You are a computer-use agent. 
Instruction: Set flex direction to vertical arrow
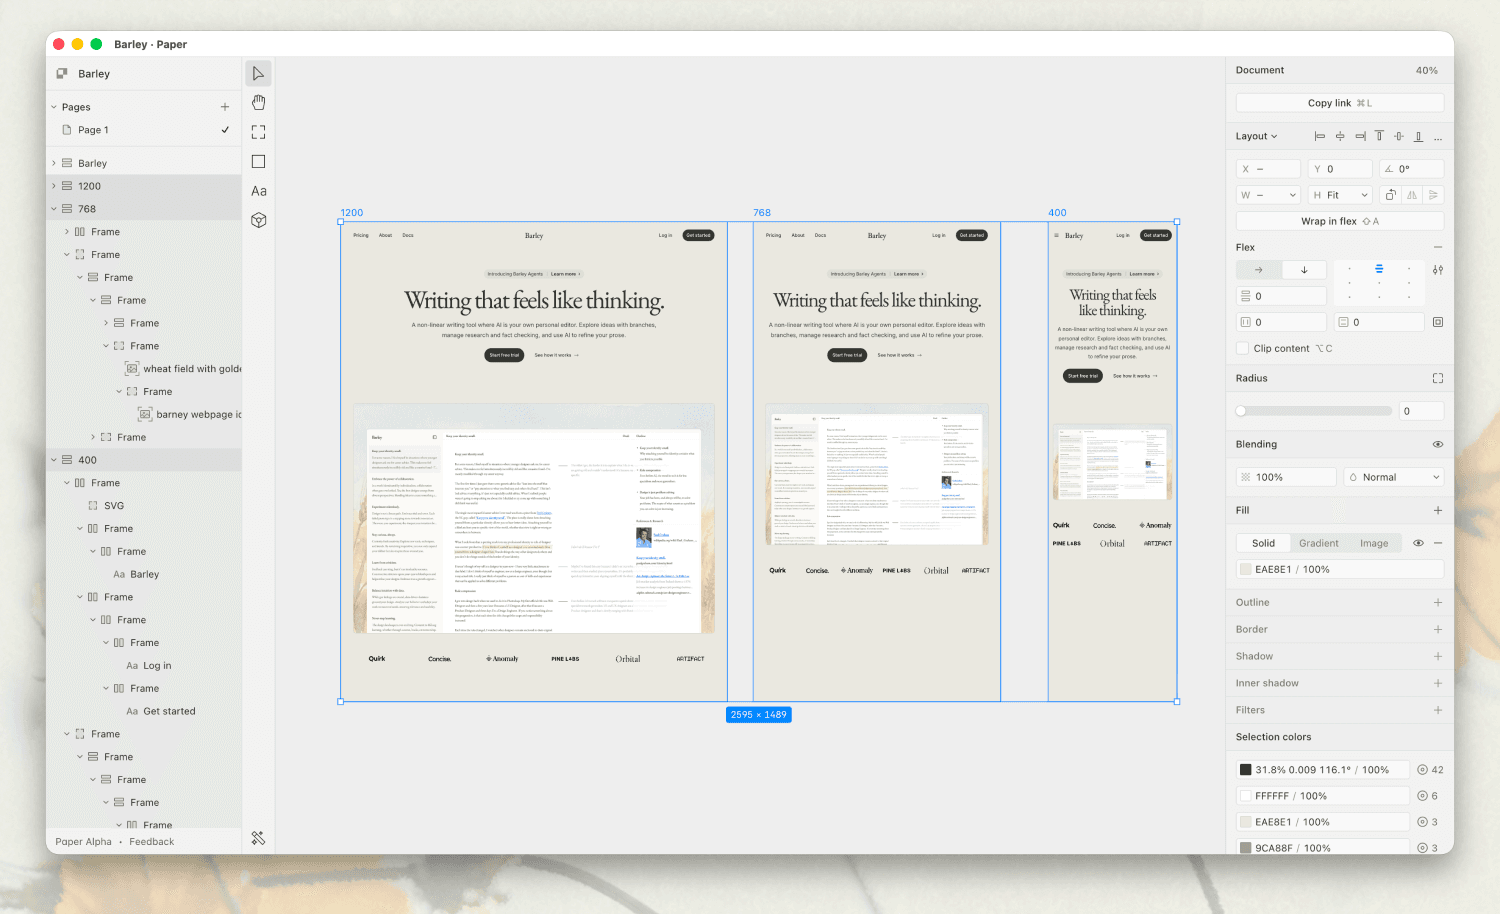coord(1304,270)
